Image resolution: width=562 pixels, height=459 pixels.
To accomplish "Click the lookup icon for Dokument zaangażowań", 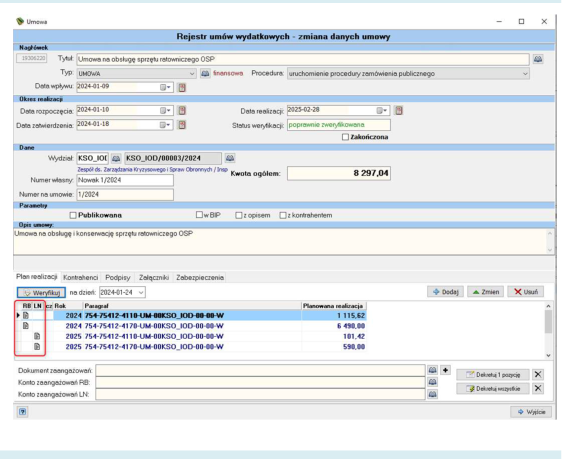I will [x=433, y=370].
